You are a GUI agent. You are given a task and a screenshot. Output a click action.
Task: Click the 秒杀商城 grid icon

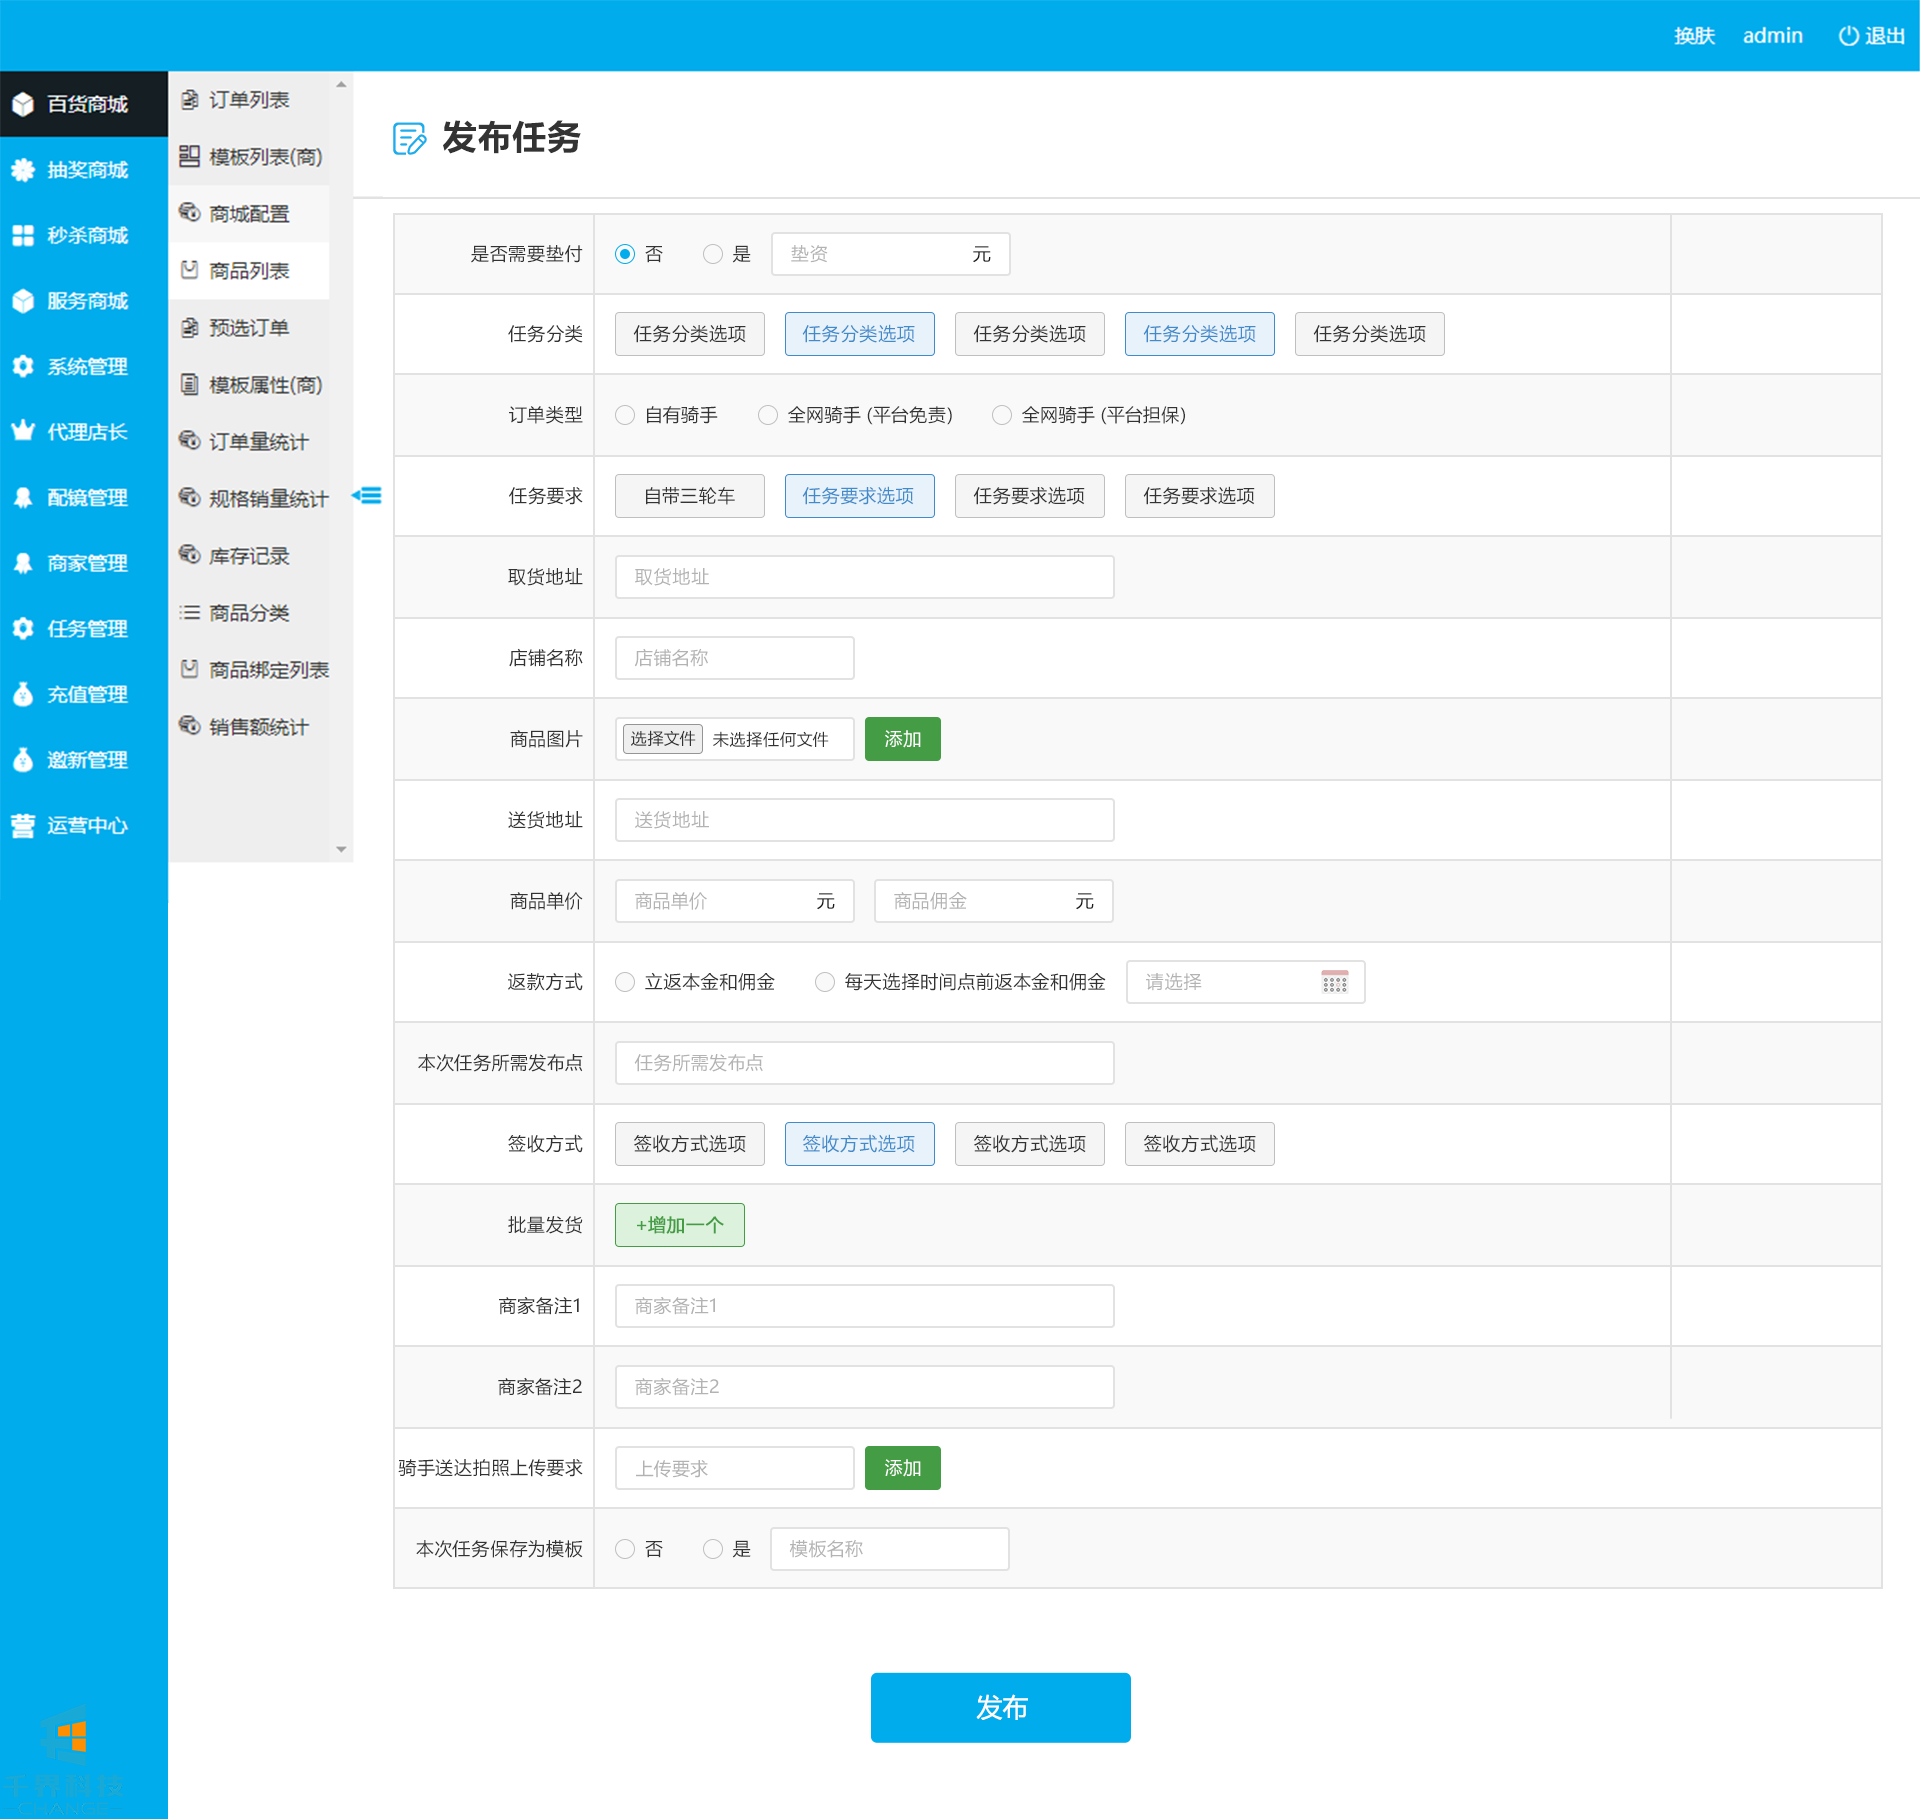pos(23,235)
